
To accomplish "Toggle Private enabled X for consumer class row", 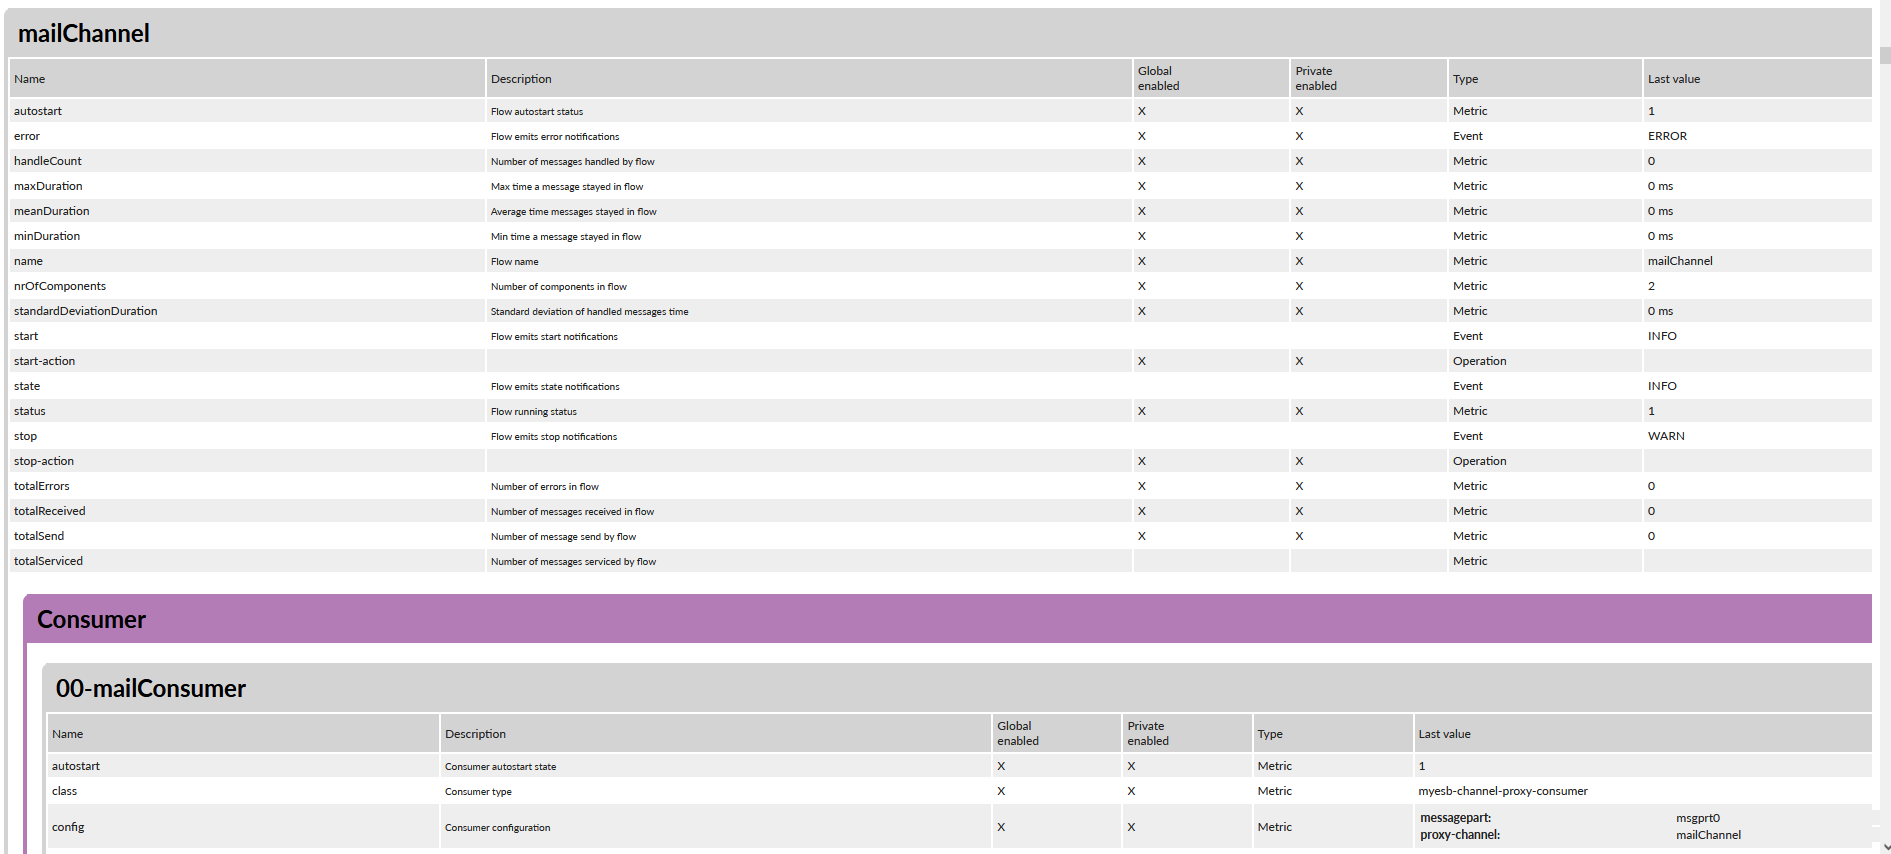I will [x=1131, y=791].
